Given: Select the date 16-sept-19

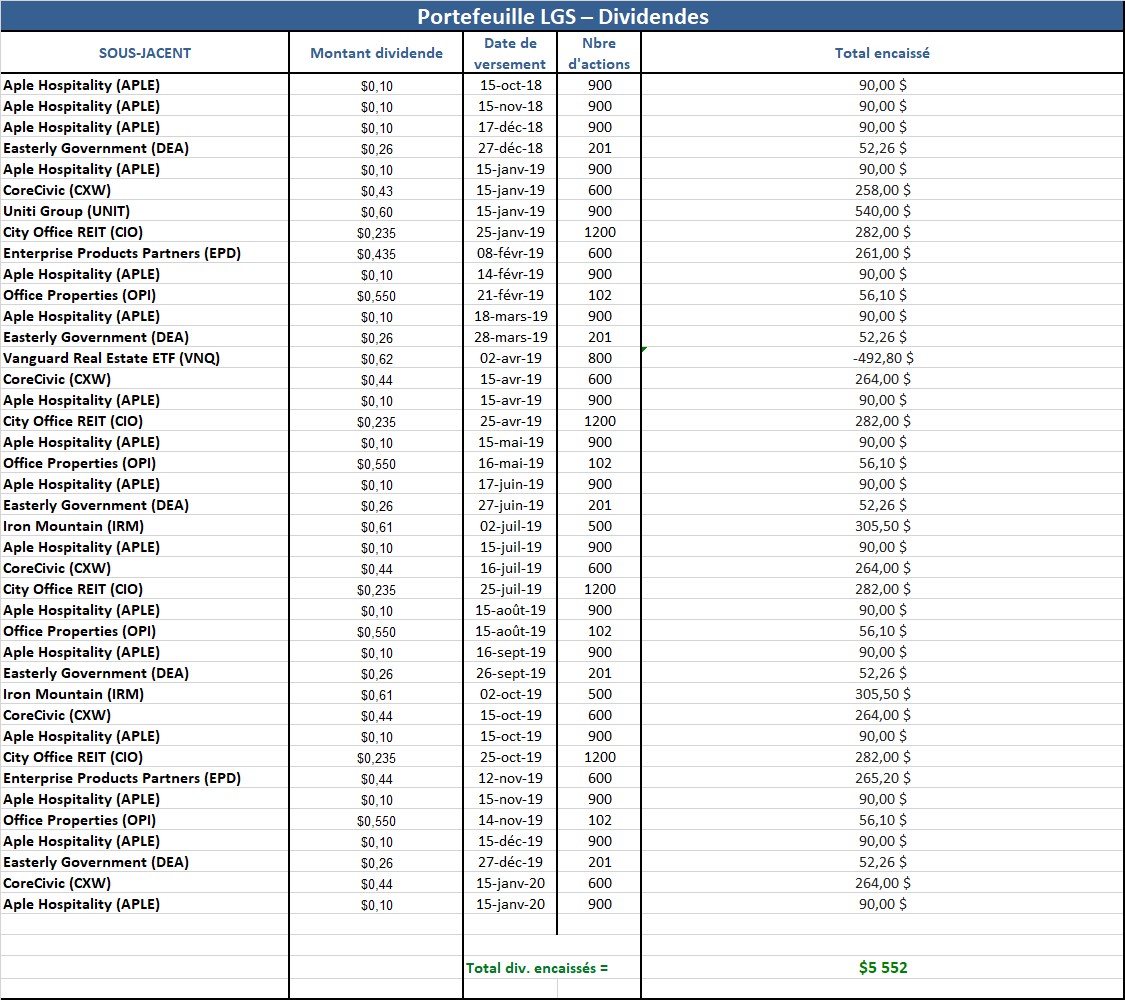Looking at the screenshot, I should (x=511, y=652).
